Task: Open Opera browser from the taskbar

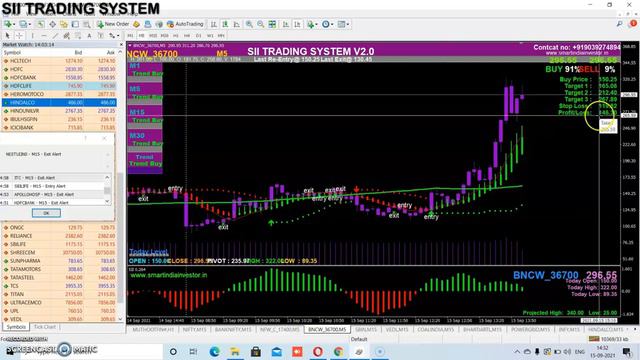Action: (x=318, y=351)
